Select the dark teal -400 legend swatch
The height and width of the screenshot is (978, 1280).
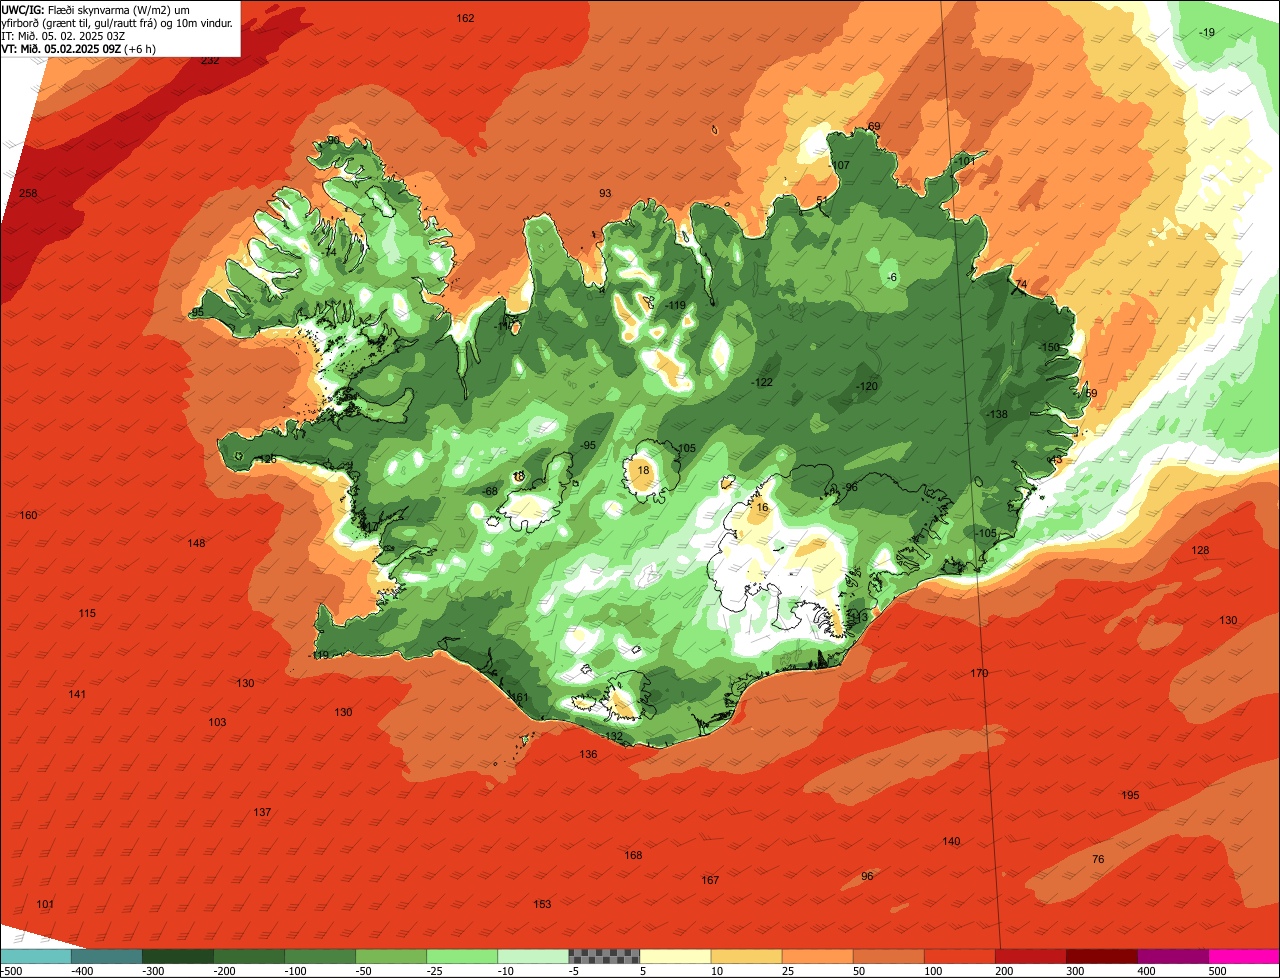click(x=106, y=956)
